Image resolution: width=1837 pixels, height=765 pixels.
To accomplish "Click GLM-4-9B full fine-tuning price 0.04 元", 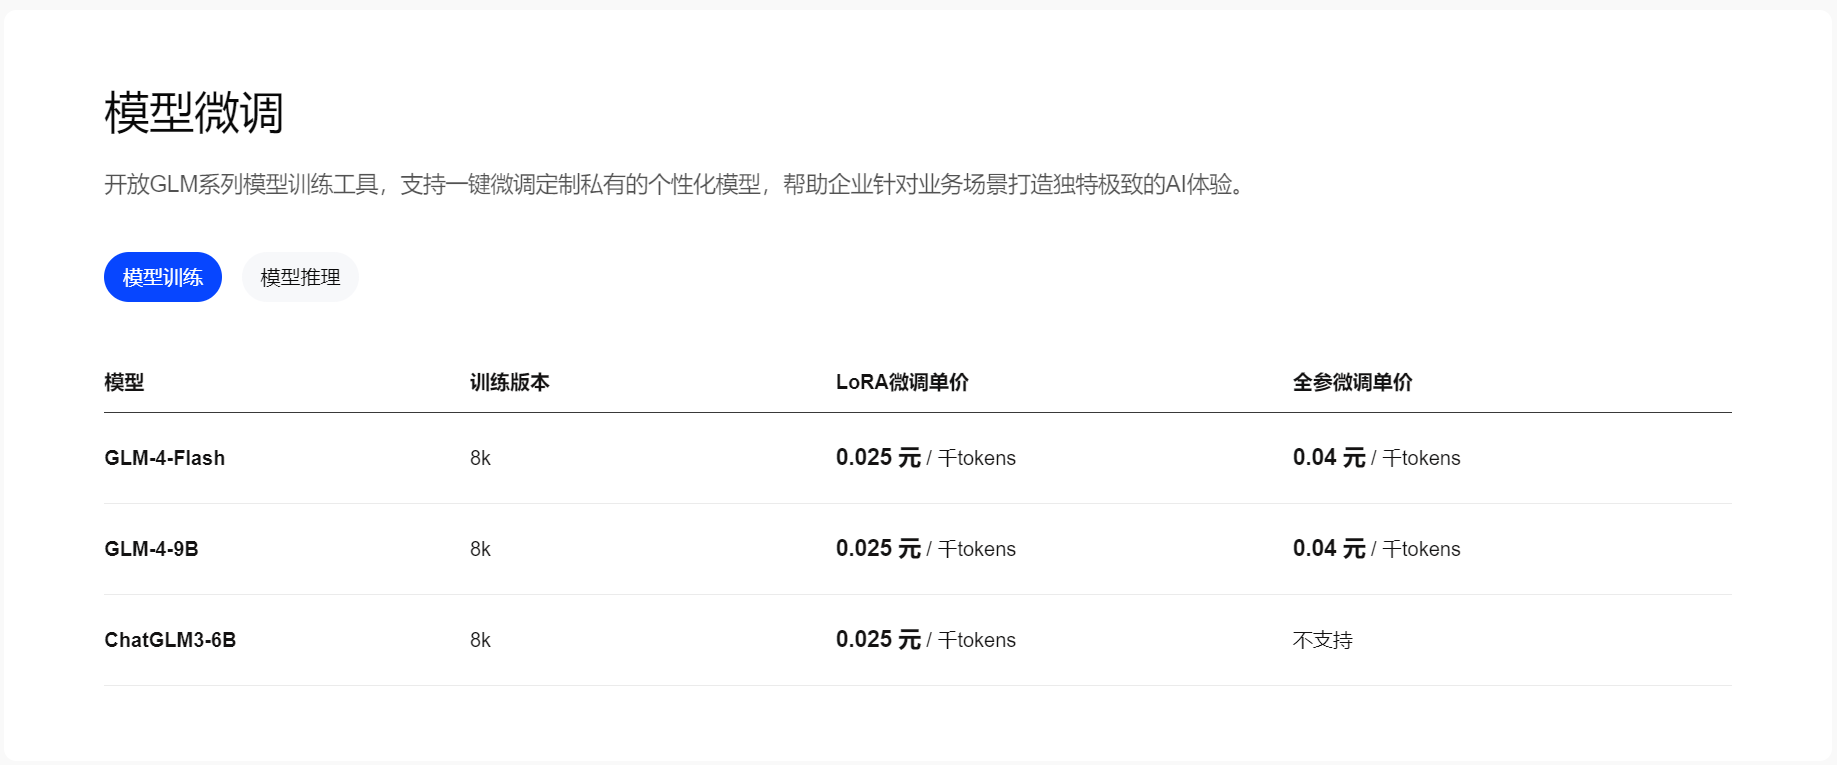I will pos(1328,549).
